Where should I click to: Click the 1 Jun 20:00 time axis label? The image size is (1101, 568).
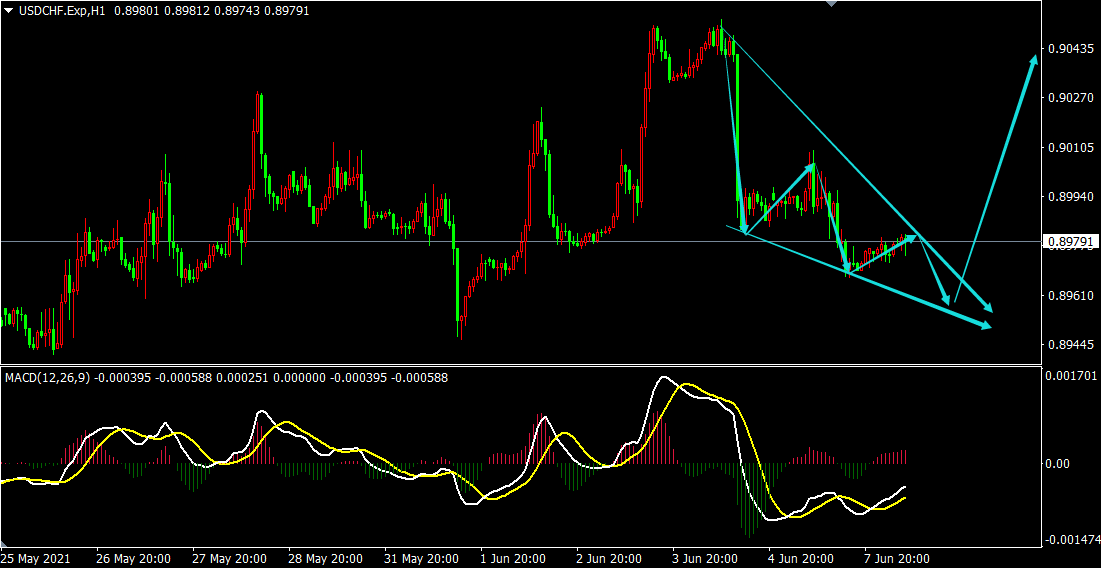pos(513,558)
